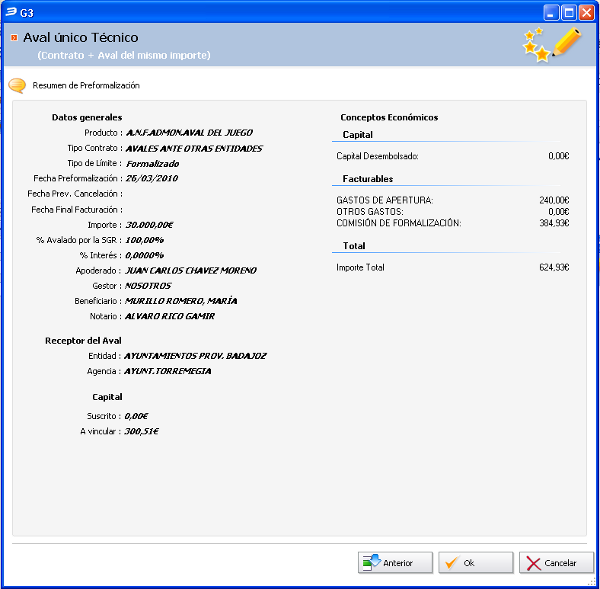600x589 pixels.
Task: Select beneficiario MURILLO ROMERO, MARÍA
Action: [x=181, y=301]
